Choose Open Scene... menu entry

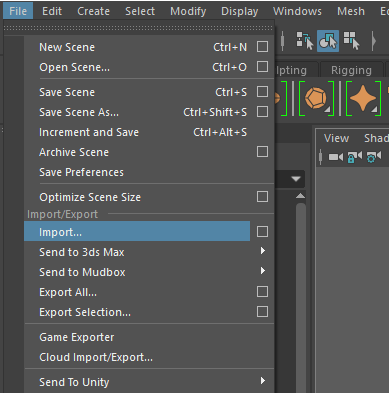pos(149,67)
